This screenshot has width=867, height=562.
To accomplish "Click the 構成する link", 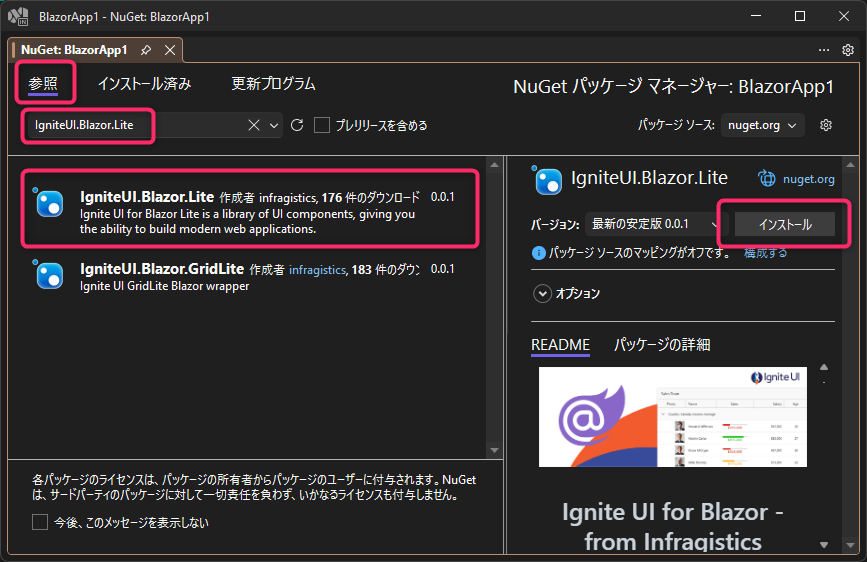I will coord(765,253).
